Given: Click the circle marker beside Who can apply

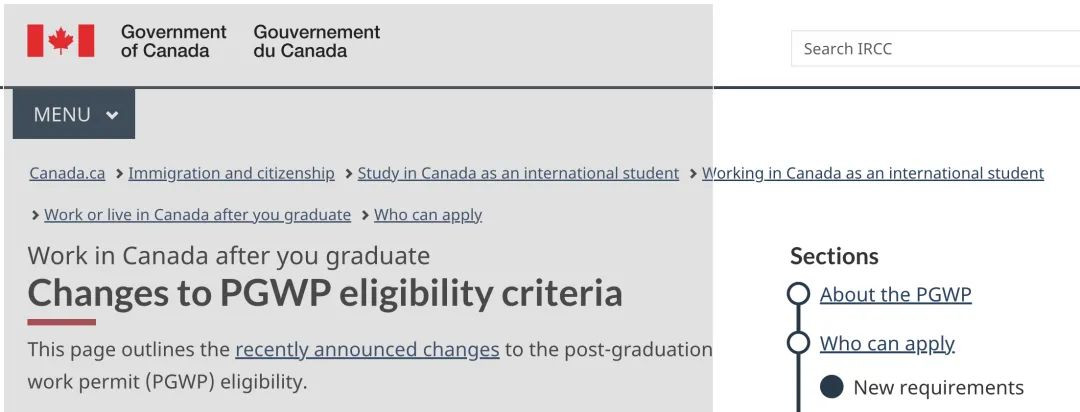Looking at the screenshot, I should click(x=798, y=342).
